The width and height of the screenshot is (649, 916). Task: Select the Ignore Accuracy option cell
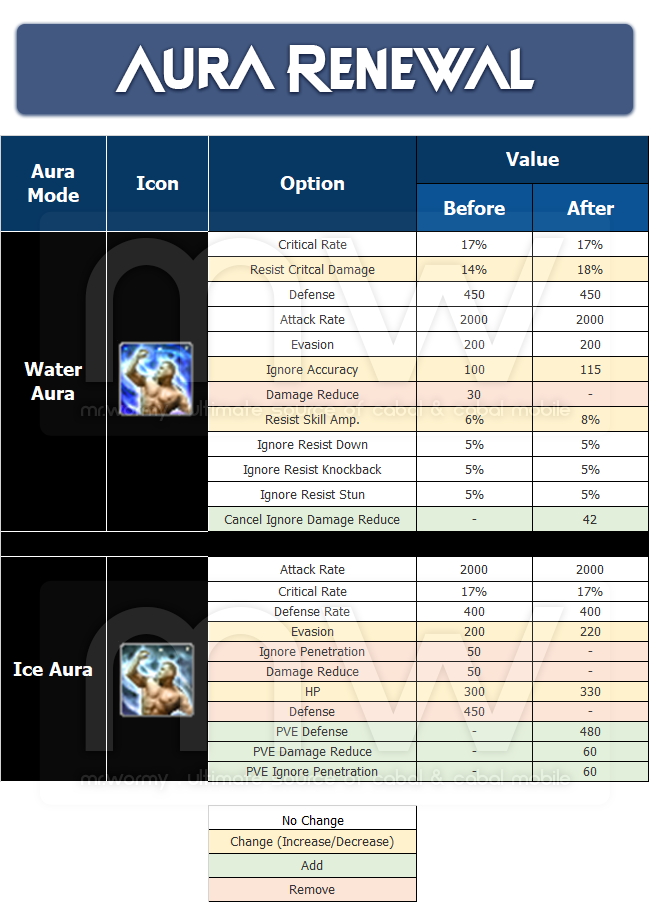pos(312,370)
